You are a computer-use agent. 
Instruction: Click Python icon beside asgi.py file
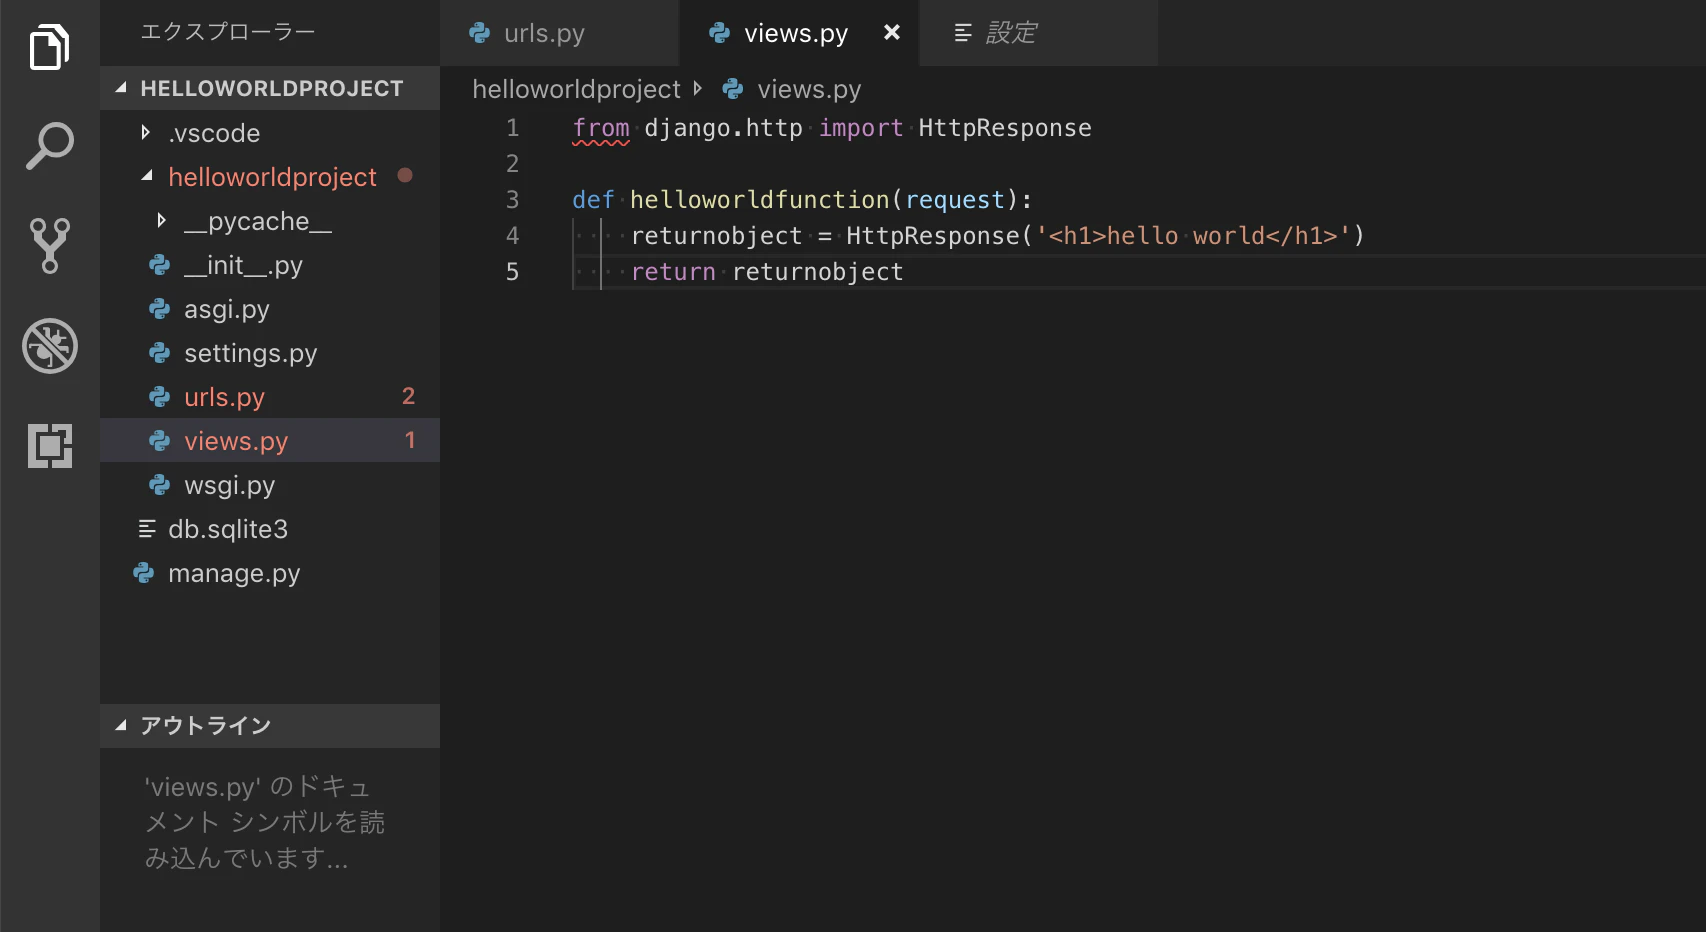click(159, 309)
